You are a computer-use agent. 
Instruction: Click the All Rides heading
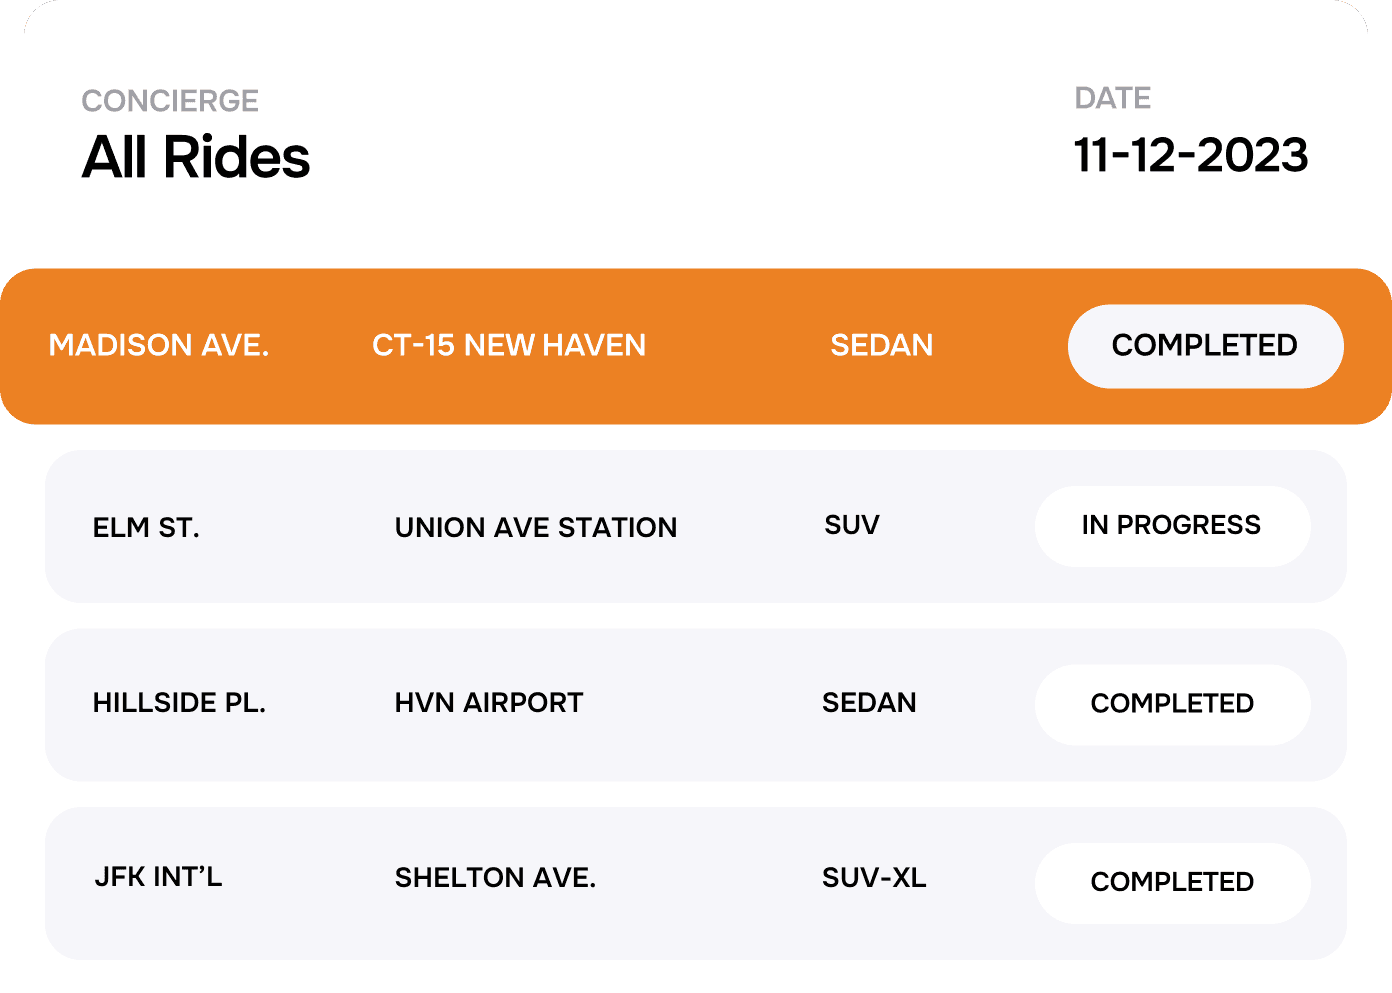click(196, 158)
